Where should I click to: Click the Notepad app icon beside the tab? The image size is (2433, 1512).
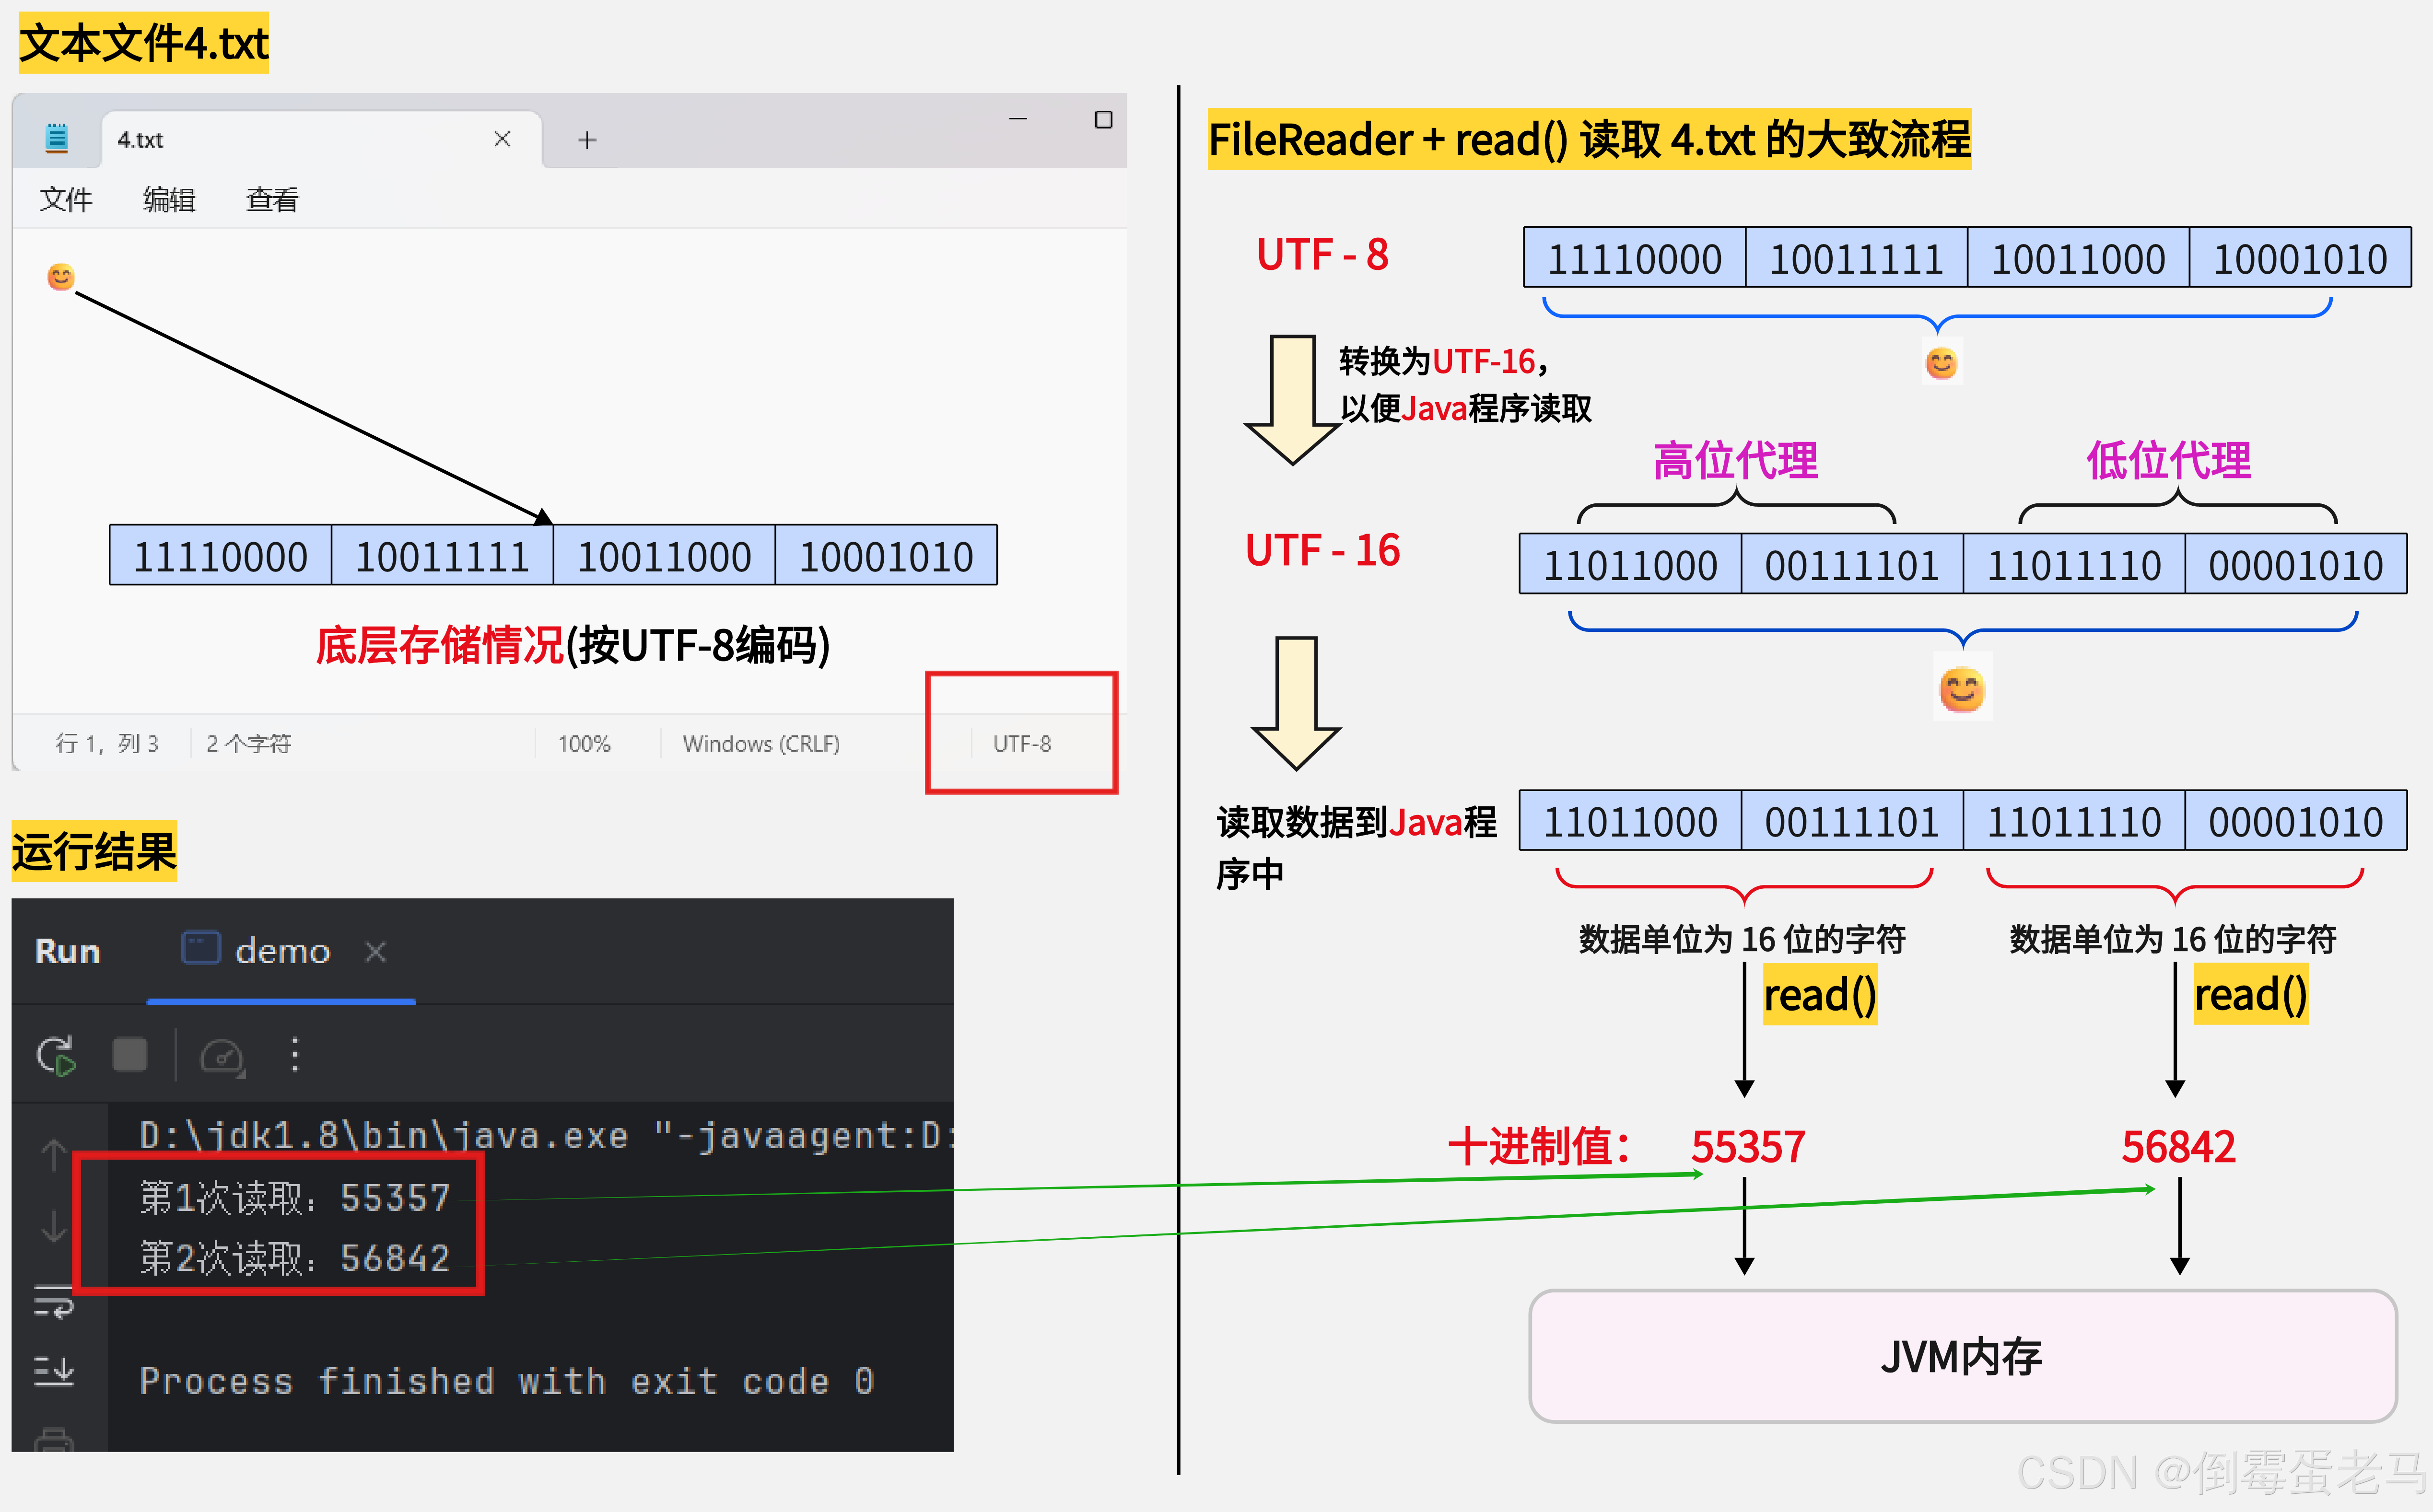coord(57,138)
